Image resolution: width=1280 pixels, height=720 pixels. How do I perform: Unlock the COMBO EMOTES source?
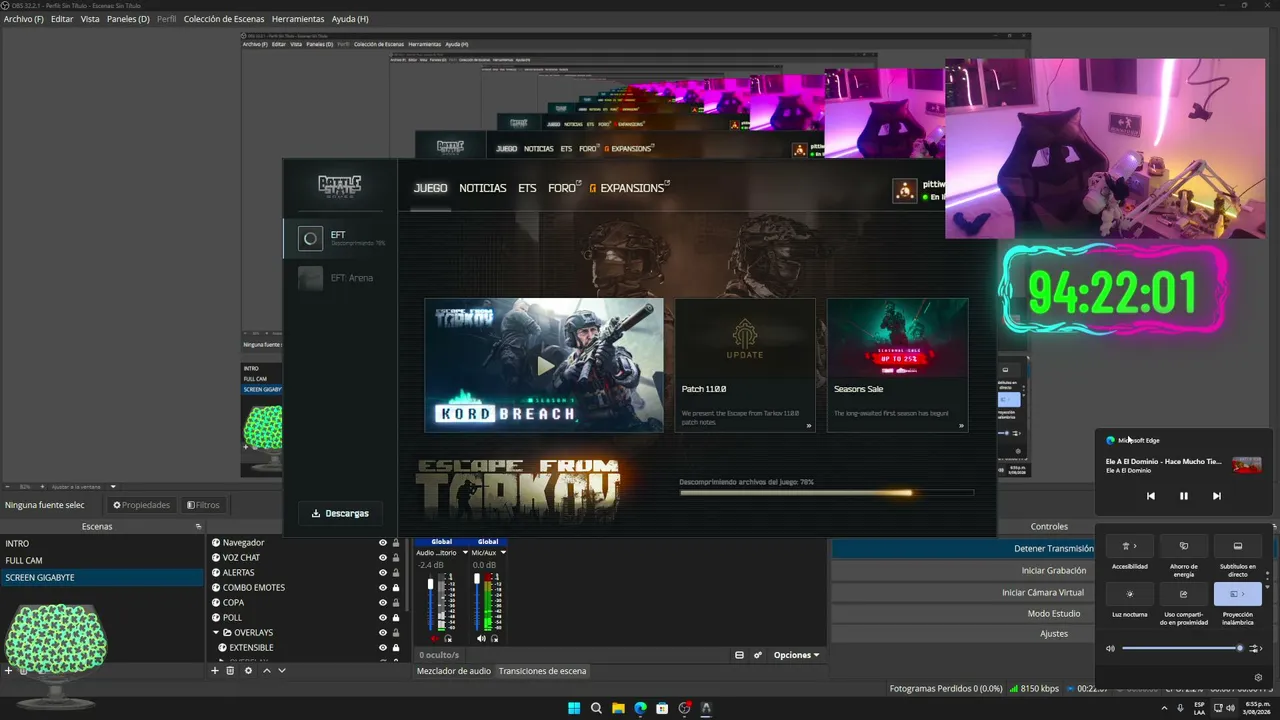point(396,588)
